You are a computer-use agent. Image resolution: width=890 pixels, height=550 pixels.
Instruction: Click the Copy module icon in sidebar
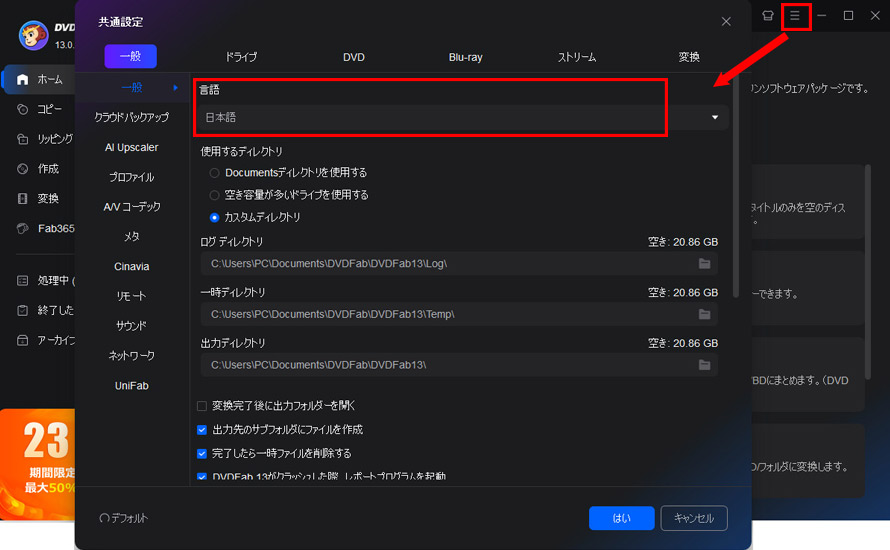[x=23, y=109]
